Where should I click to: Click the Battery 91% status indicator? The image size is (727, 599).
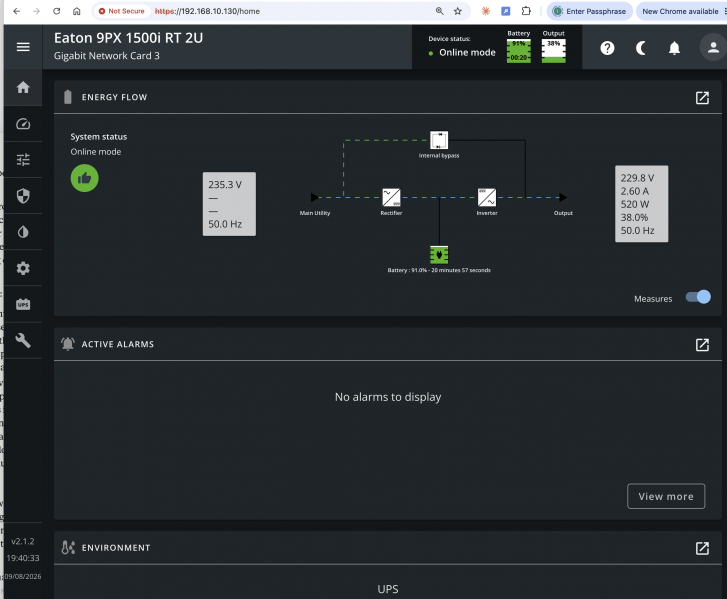click(x=518, y=51)
